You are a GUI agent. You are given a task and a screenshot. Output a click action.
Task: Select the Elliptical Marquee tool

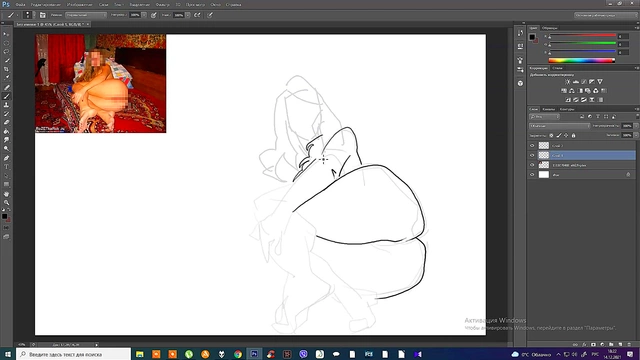click(6, 43)
